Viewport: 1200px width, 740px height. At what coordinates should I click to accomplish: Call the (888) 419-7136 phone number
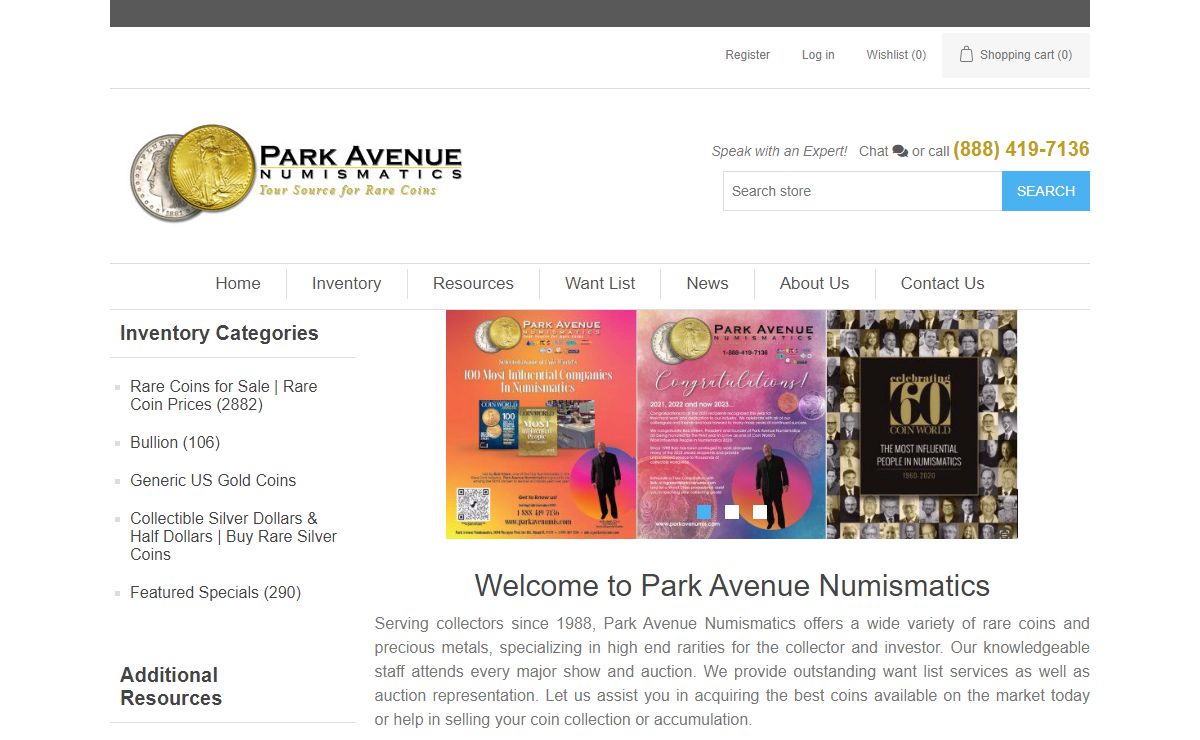tap(1021, 149)
